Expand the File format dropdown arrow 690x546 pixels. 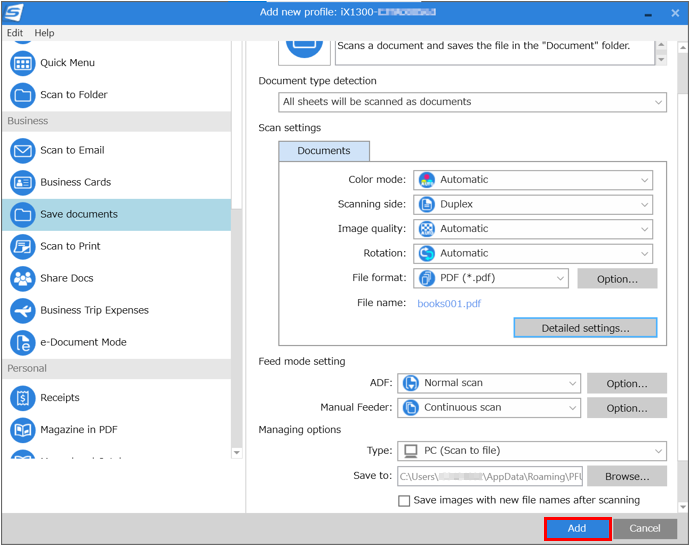(x=560, y=278)
